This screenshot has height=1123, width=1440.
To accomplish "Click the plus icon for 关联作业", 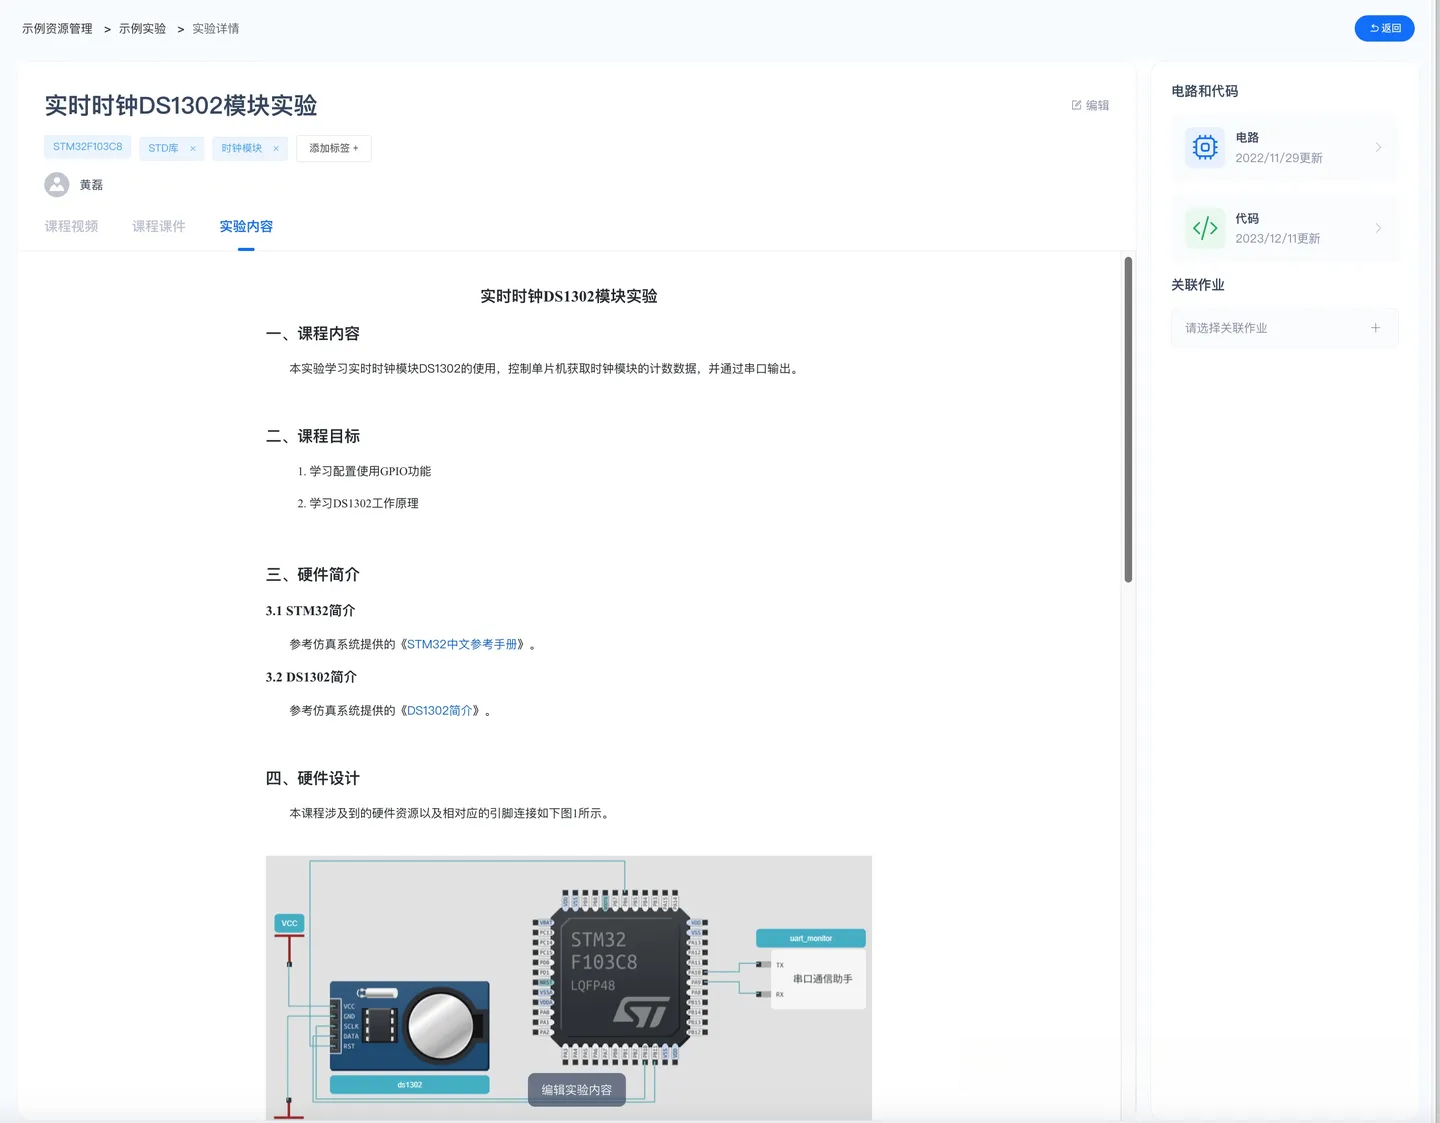I will [1376, 328].
